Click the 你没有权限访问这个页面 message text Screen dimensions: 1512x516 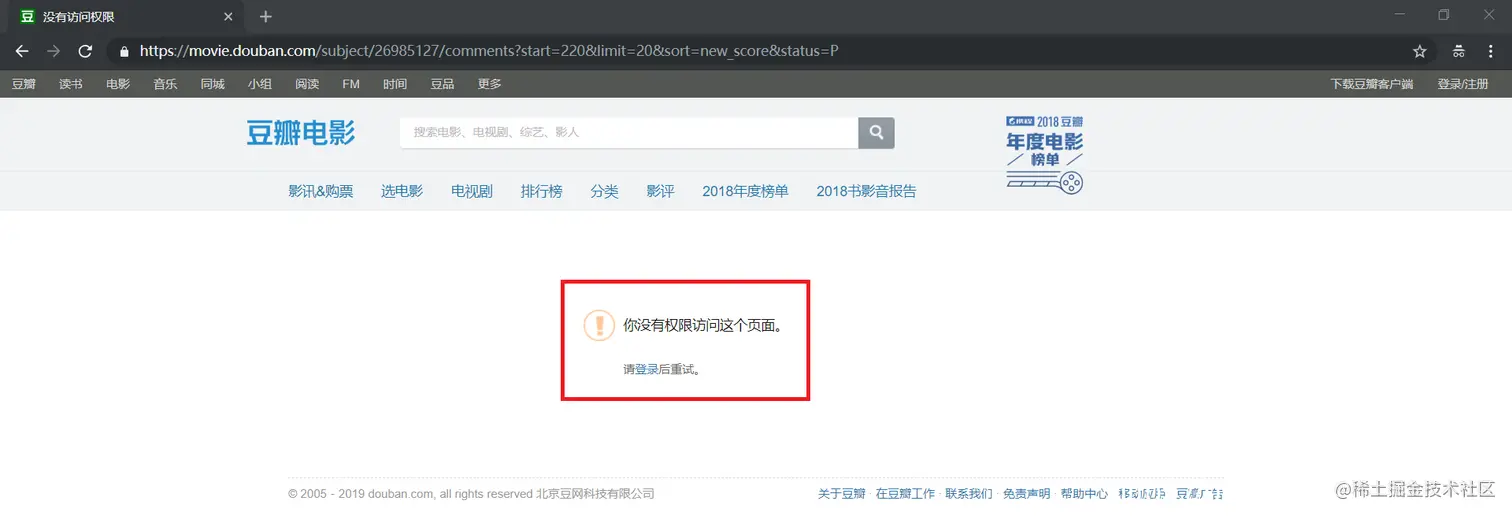702,326
